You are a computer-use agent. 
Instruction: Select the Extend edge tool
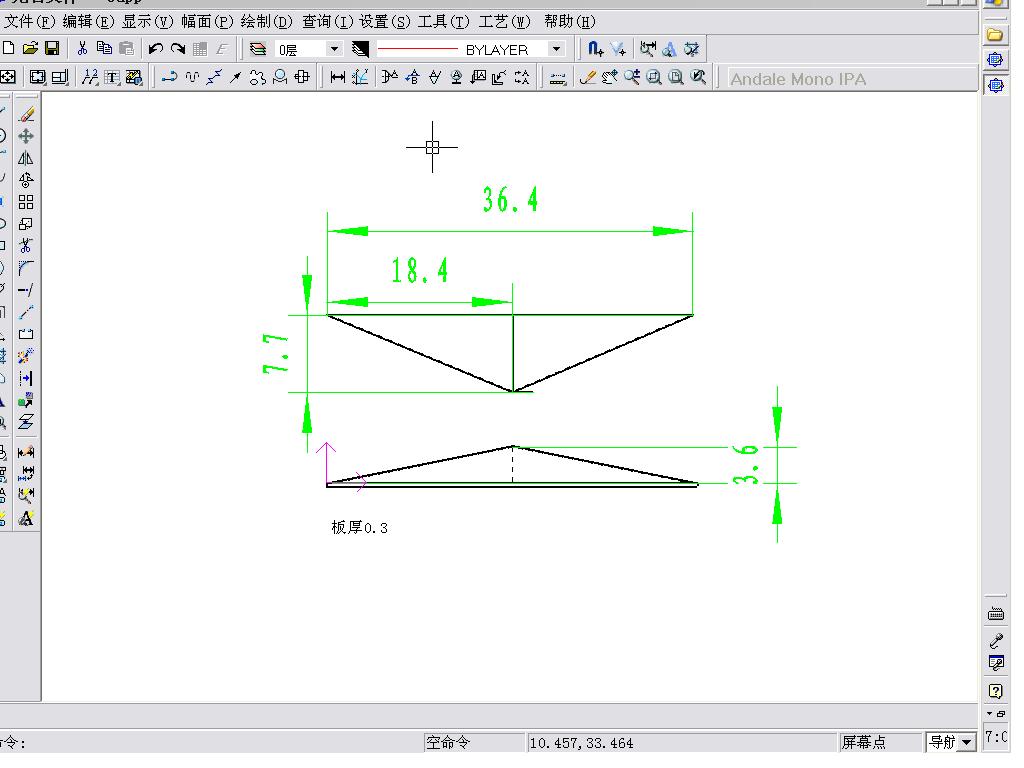tap(26, 290)
